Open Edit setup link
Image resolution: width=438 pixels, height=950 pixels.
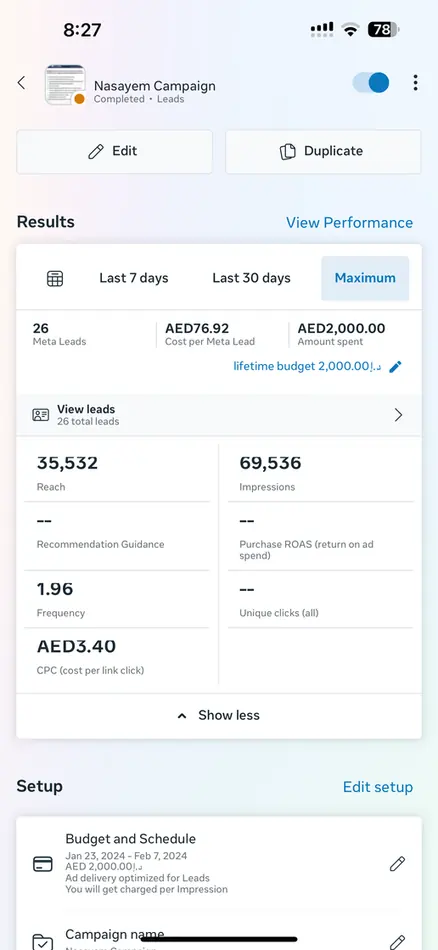click(378, 787)
